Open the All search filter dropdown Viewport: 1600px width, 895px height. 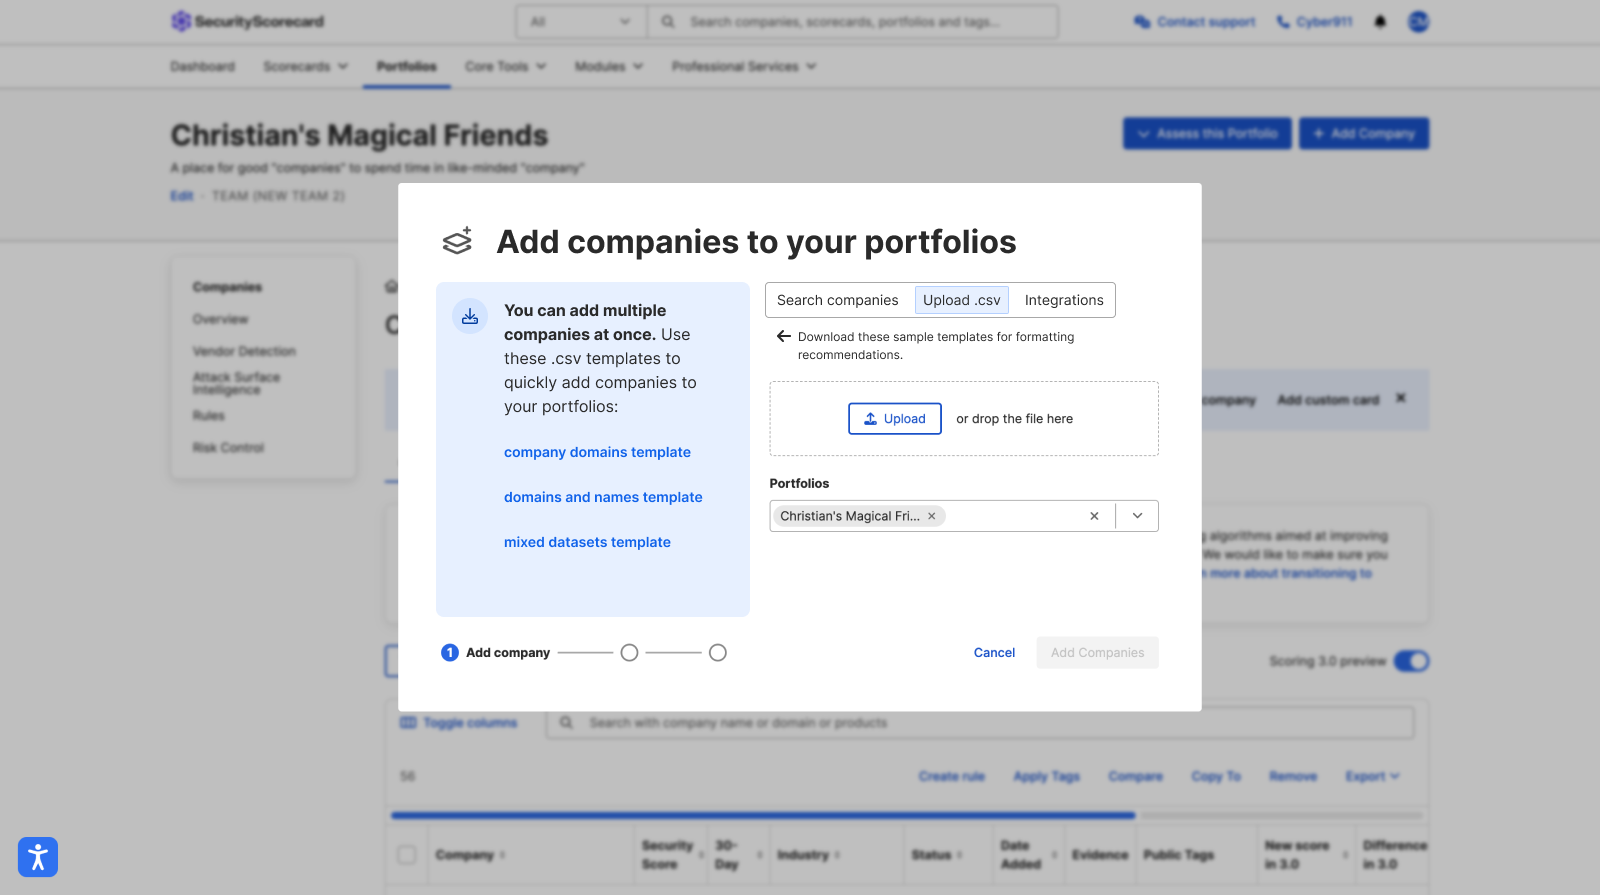click(581, 21)
